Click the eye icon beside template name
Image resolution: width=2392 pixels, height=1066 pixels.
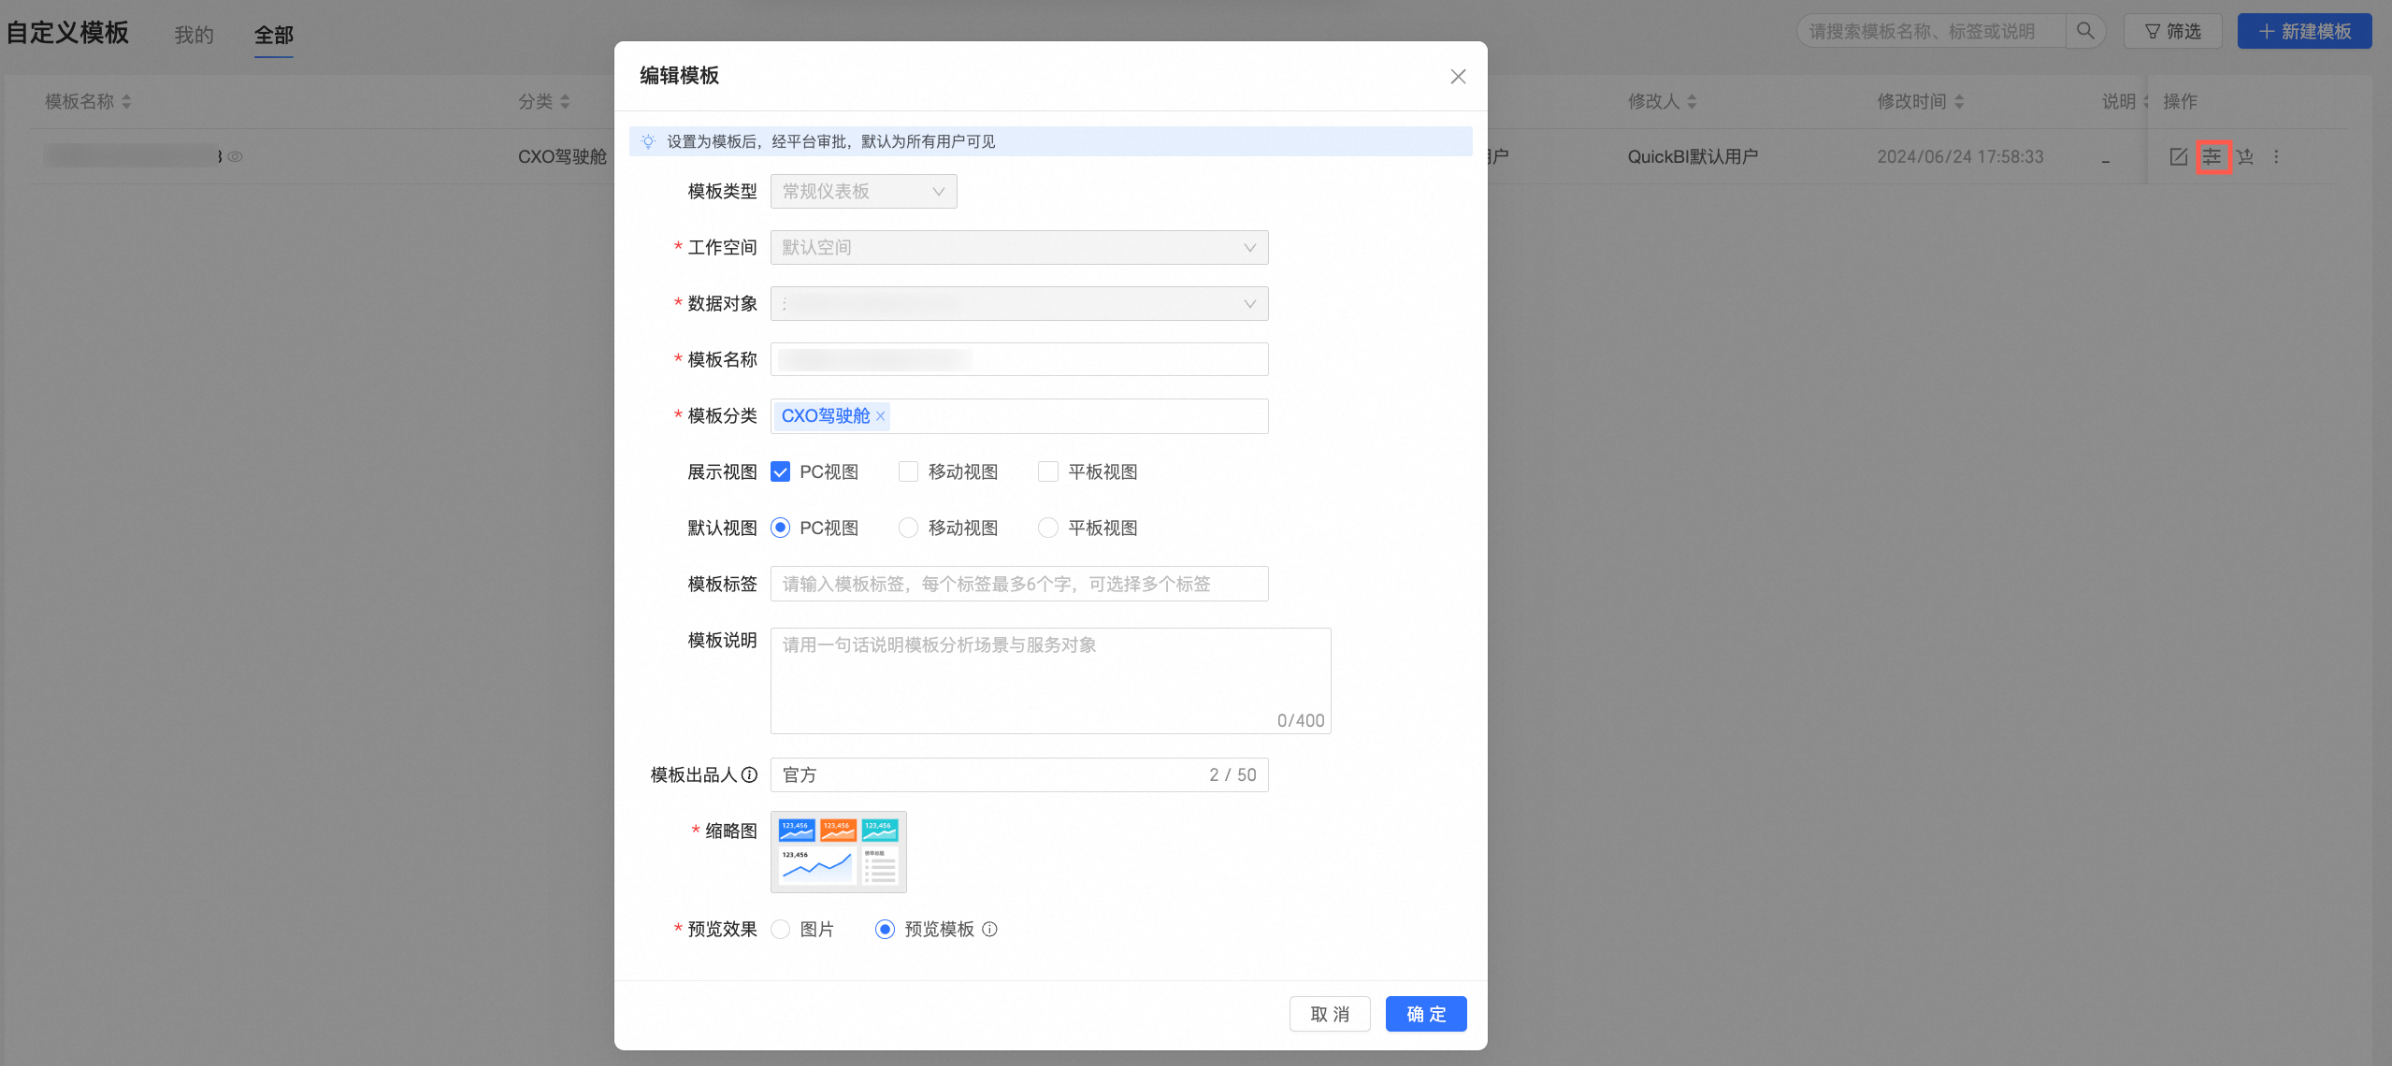pyautogui.click(x=236, y=157)
